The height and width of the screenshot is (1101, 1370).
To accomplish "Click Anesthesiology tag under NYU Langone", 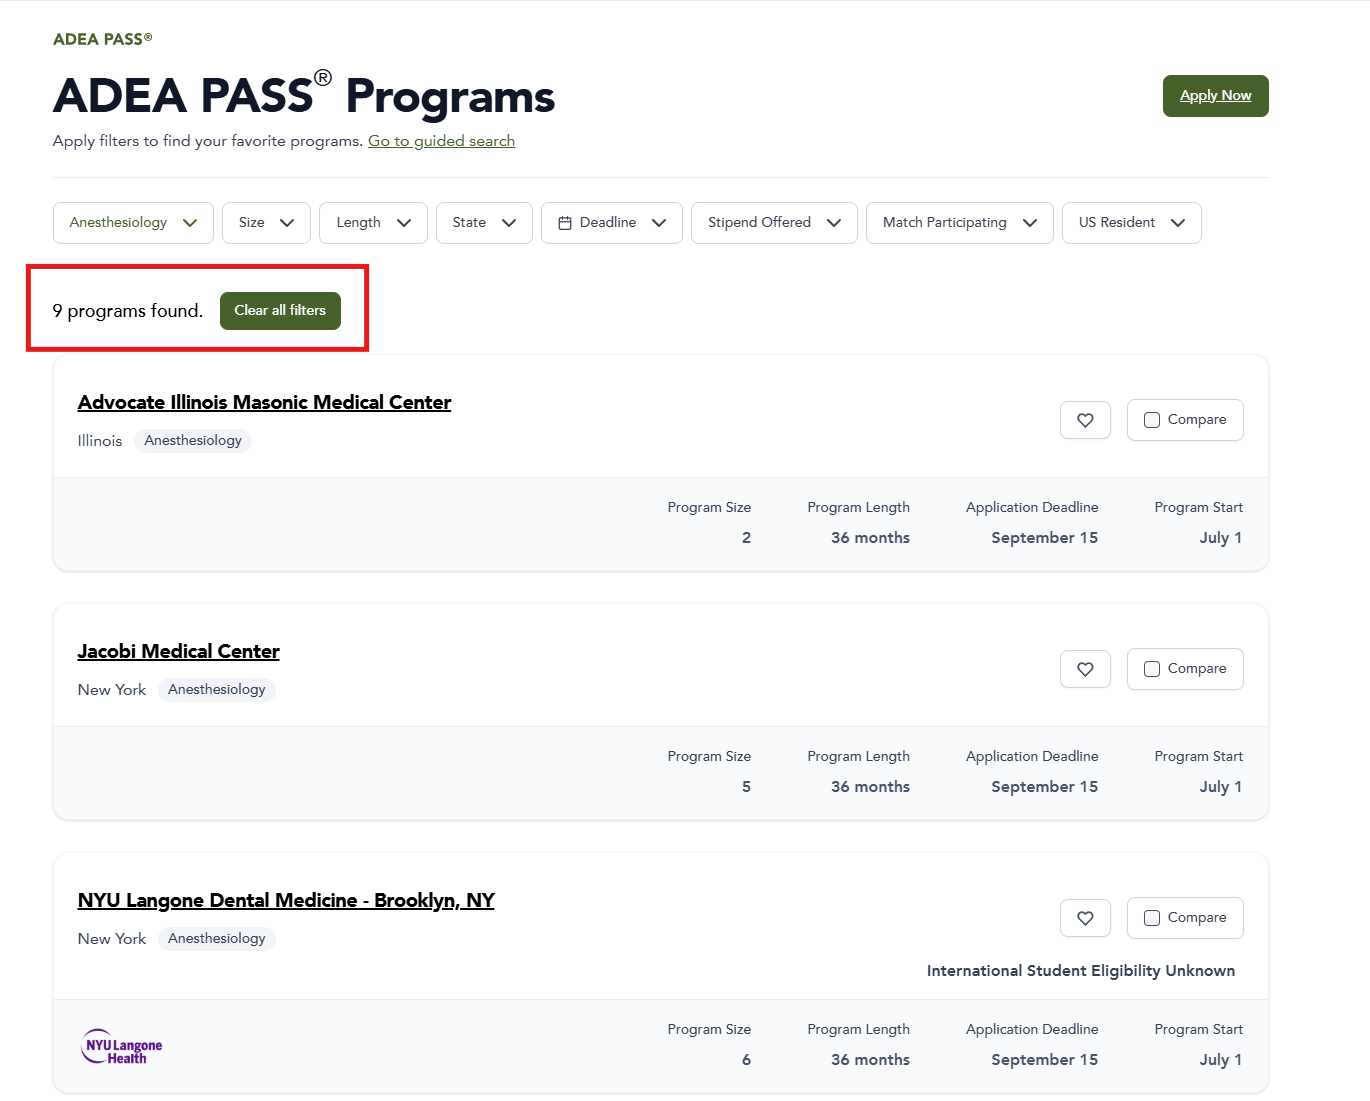I will pos(217,939).
